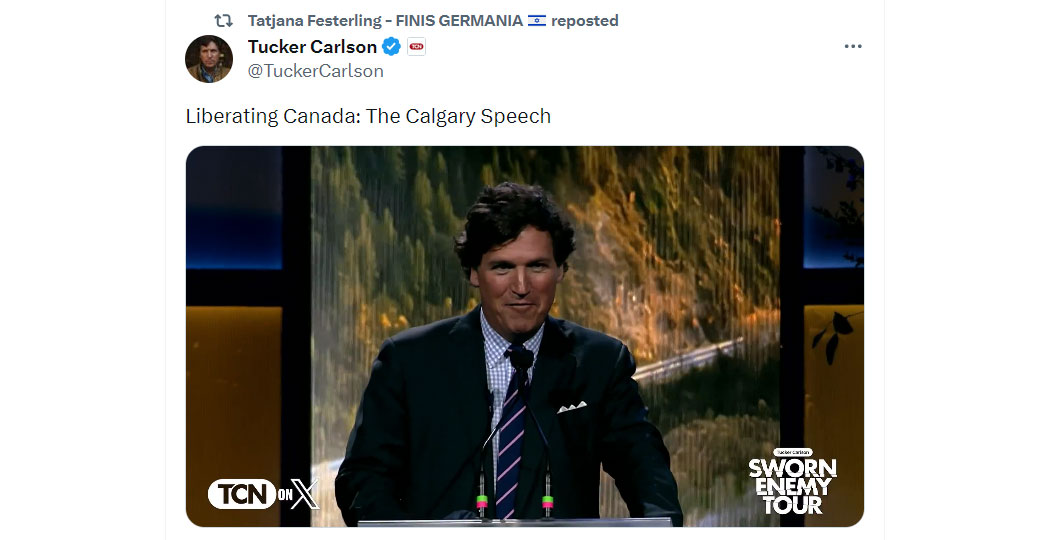
Task: Click the red TCN affiliate badge
Action: [x=417, y=47]
